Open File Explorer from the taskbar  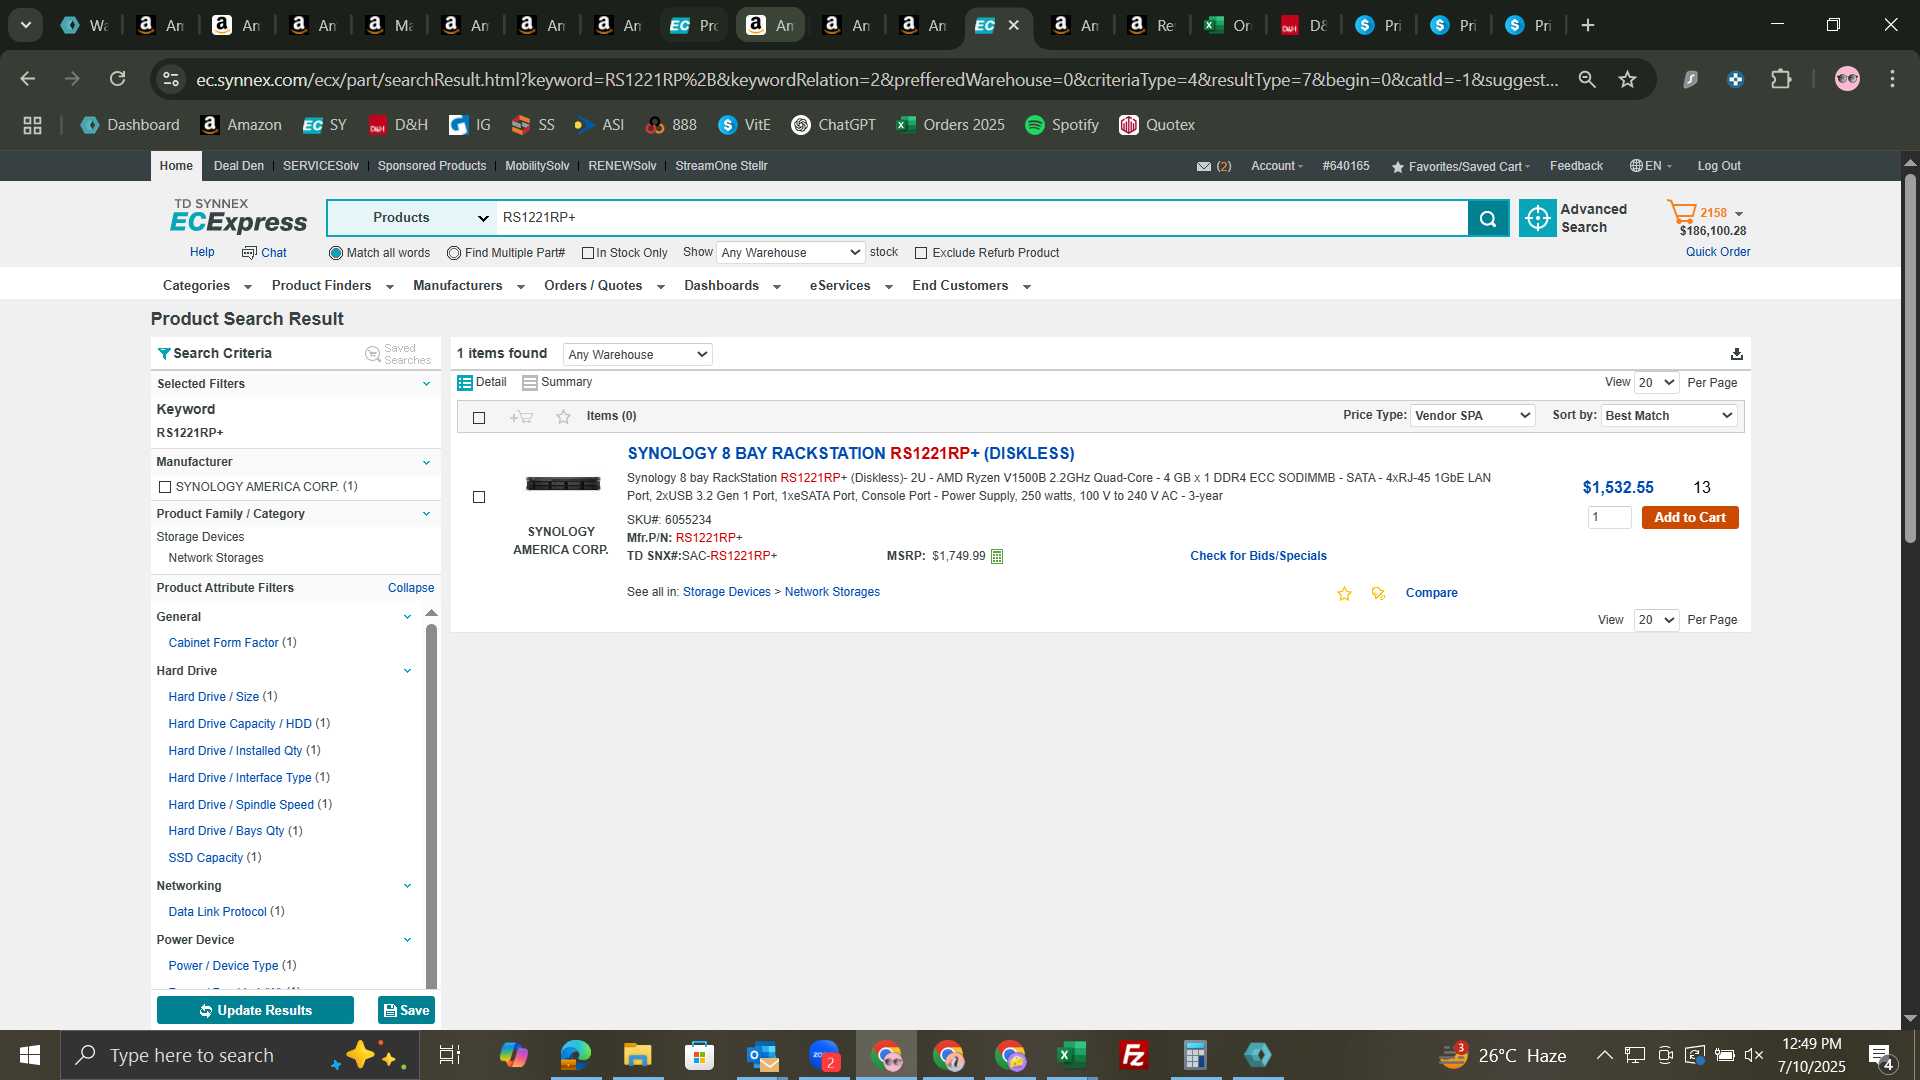coord(637,1055)
